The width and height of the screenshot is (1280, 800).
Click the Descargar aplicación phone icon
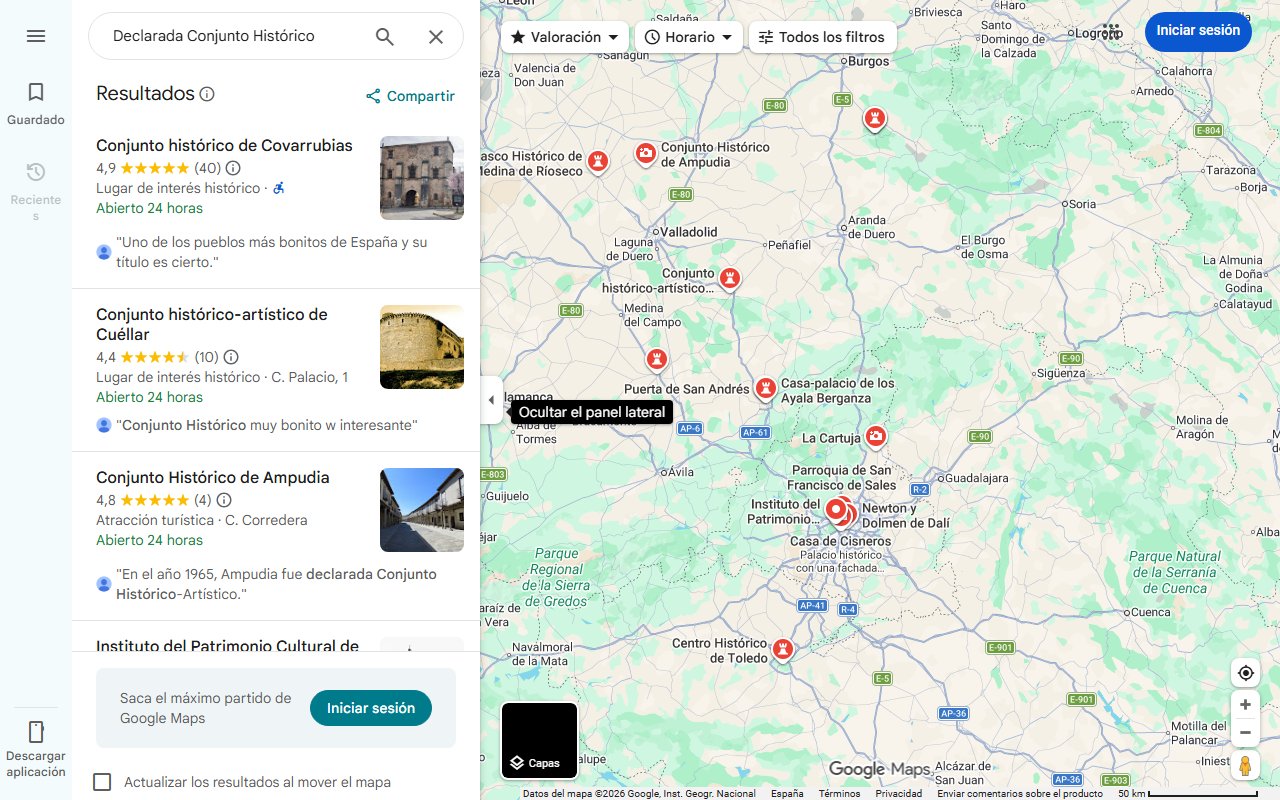click(36, 732)
